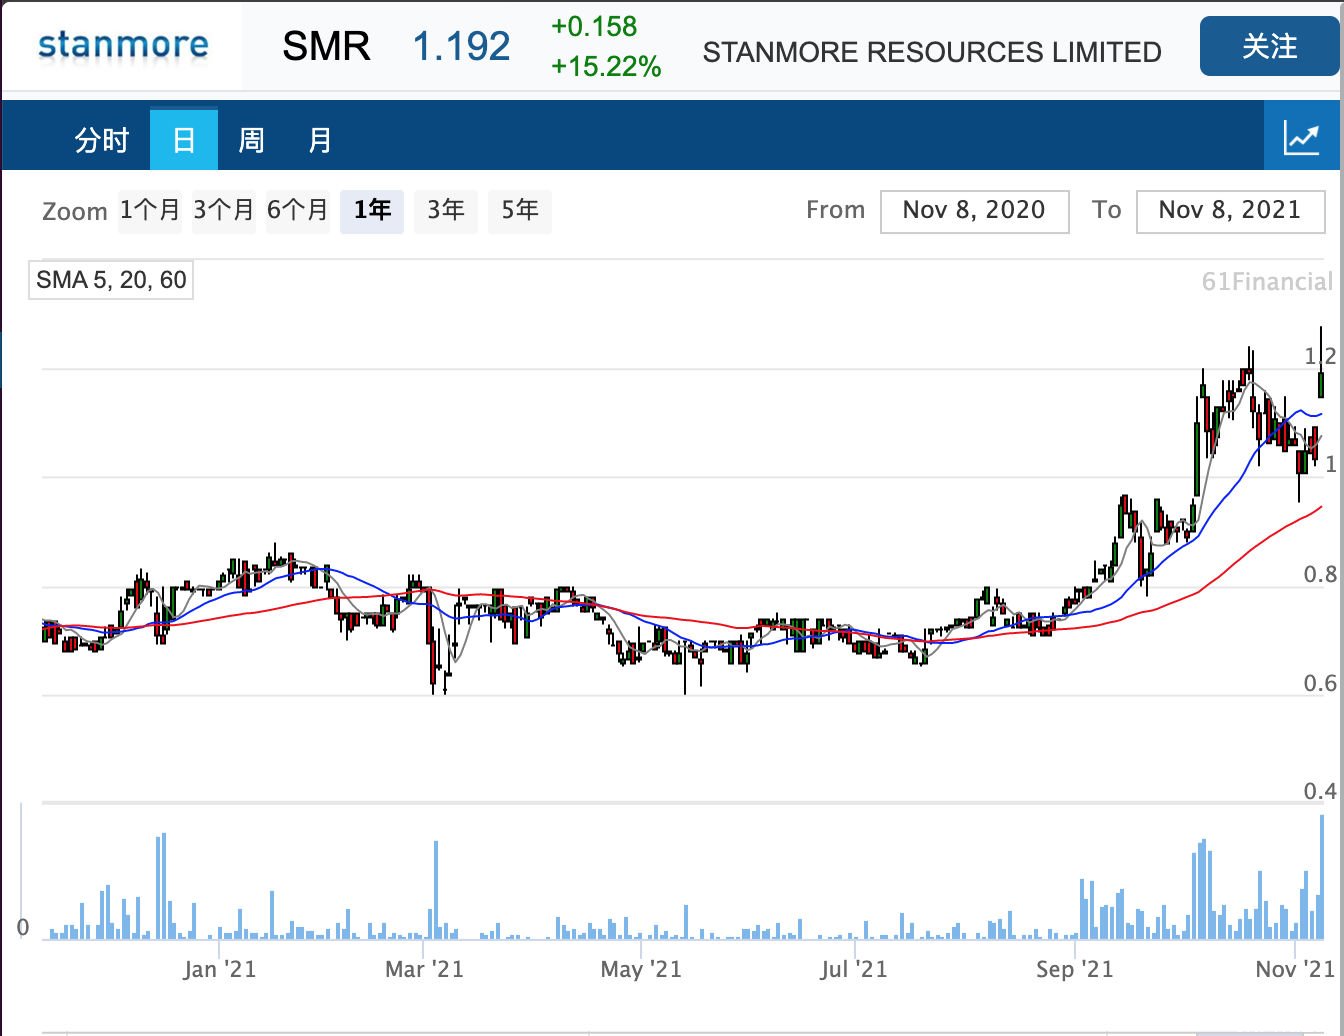This screenshot has width=1344, height=1036.
Task: Set zoom range to 1个月
Action: 150,211
